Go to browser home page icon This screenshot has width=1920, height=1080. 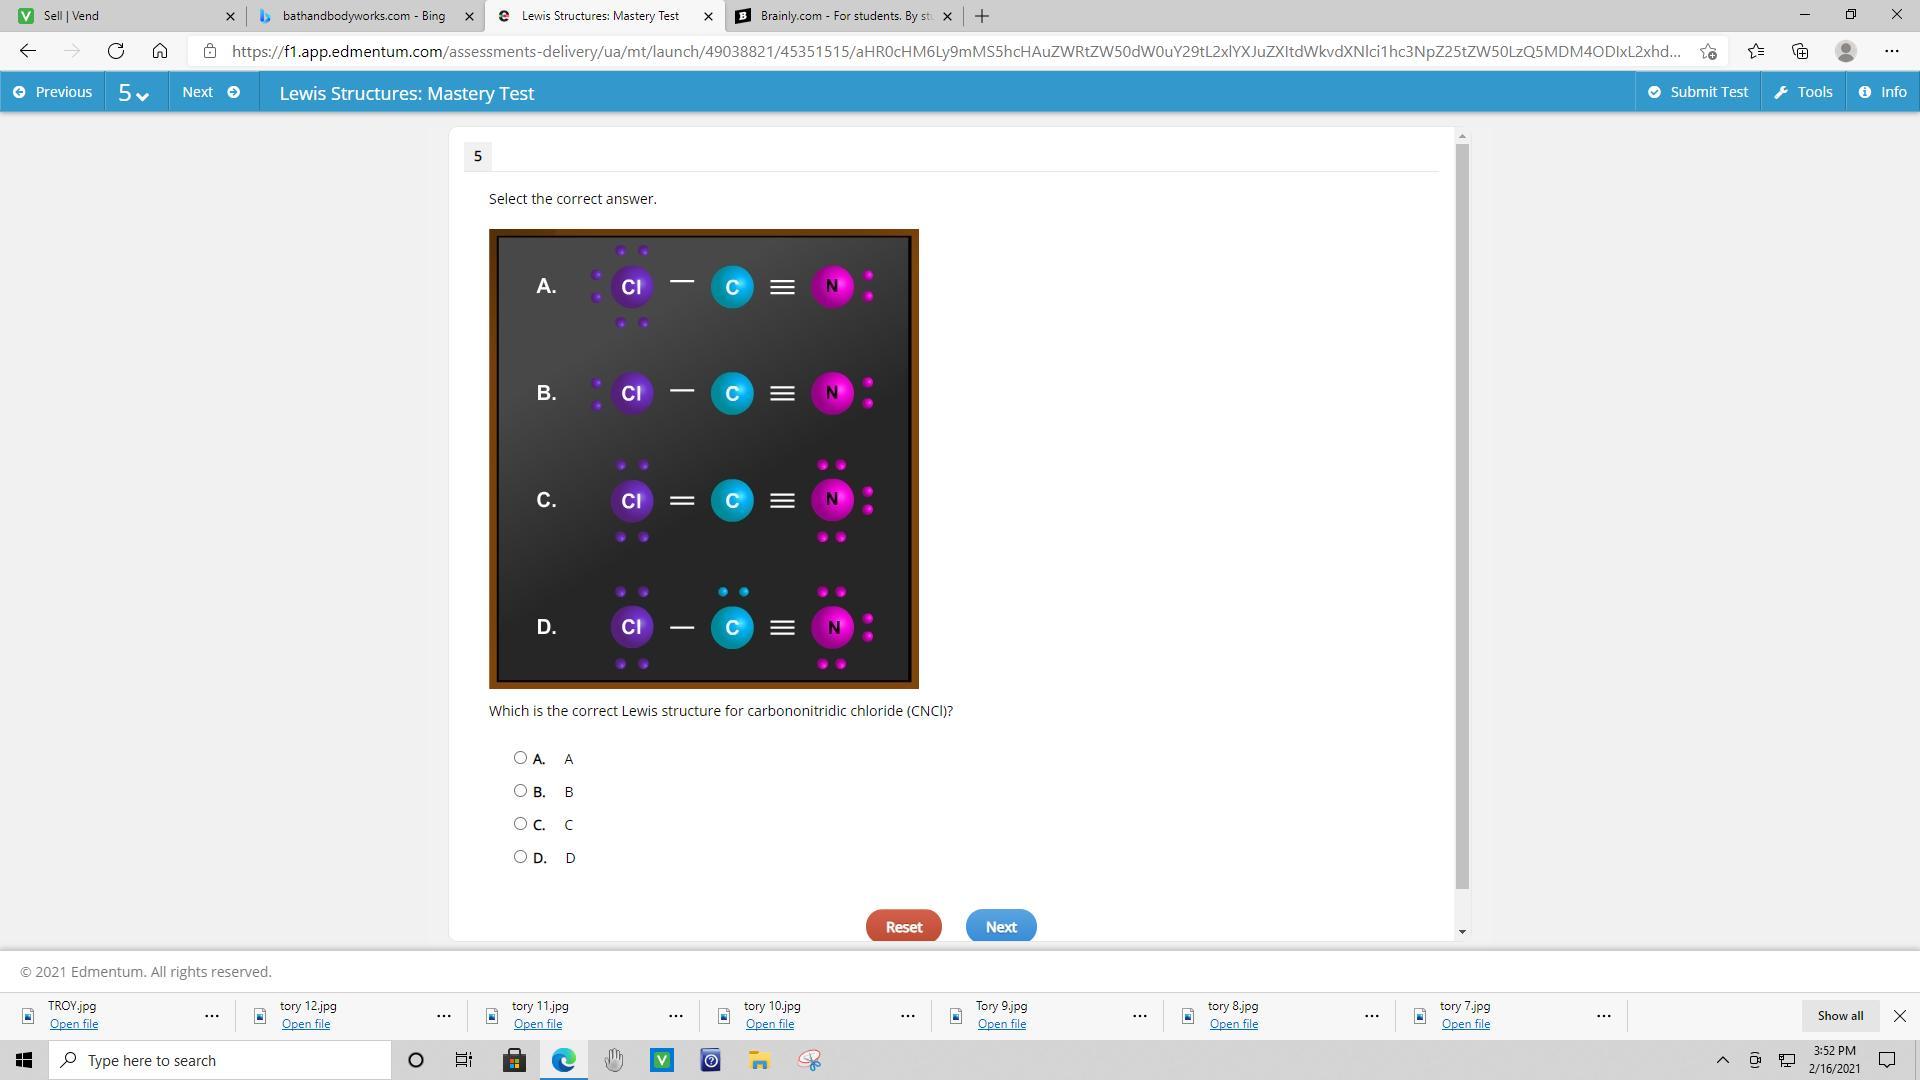click(x=160, y=51)
